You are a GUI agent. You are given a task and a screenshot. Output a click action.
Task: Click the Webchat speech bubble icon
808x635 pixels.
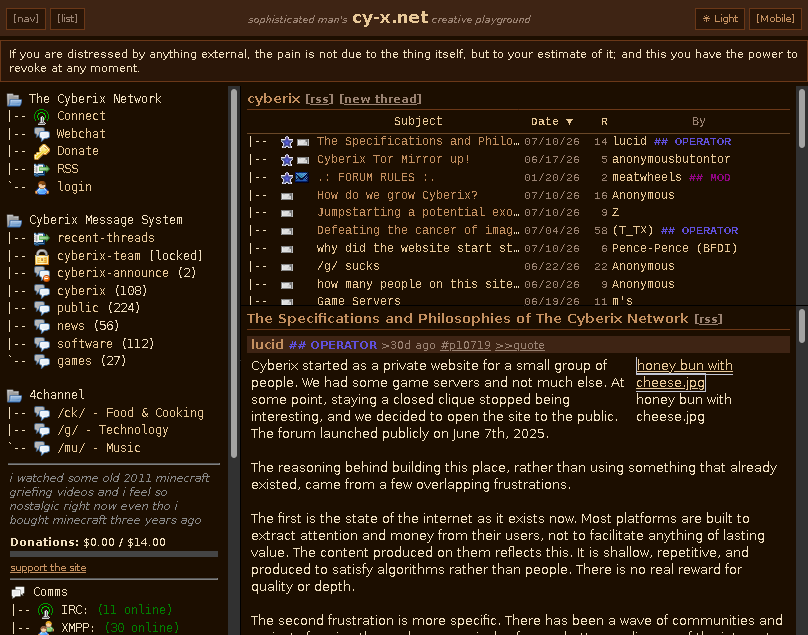(x=42, y=134)
